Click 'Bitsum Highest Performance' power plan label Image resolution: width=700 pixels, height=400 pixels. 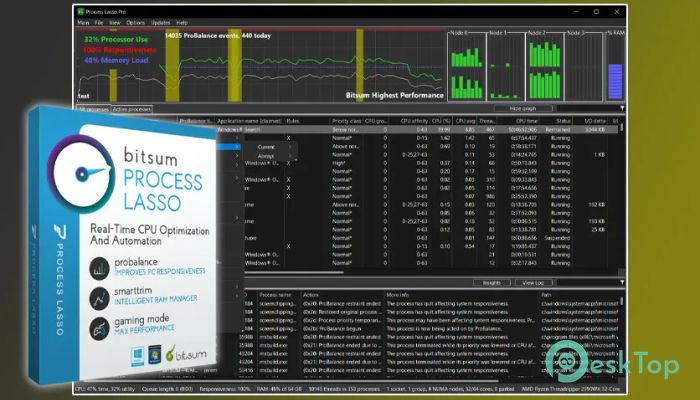point(395,95)
